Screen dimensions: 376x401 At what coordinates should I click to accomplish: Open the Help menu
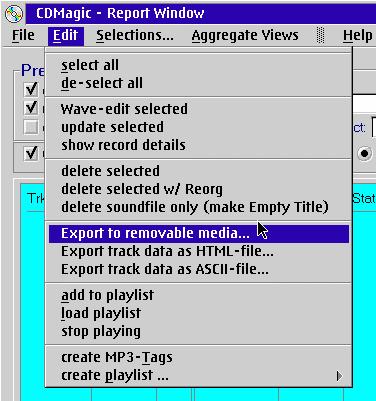click(x=358, y=35)
